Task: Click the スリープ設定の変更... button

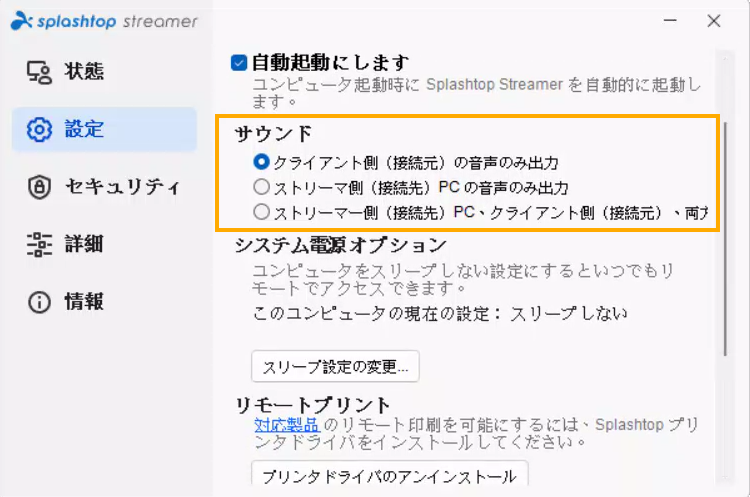Action: click(x=335, y=366)
